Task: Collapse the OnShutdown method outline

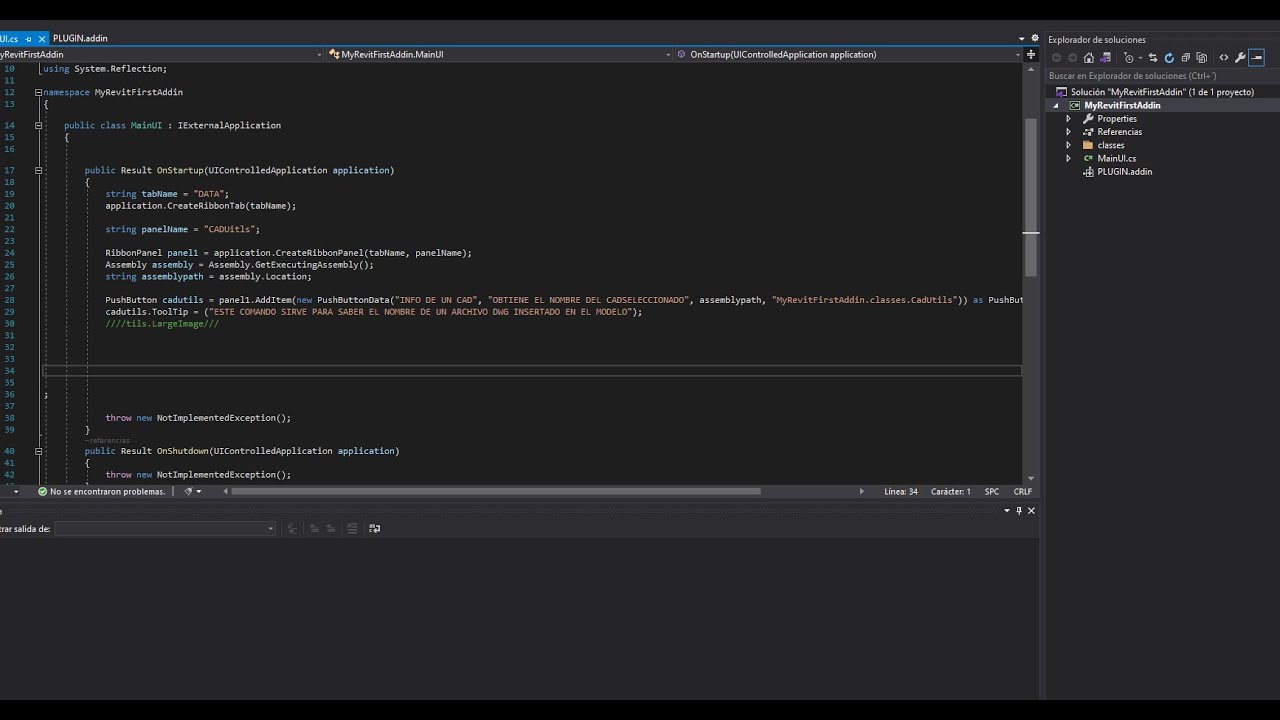Action: [38, 451]
